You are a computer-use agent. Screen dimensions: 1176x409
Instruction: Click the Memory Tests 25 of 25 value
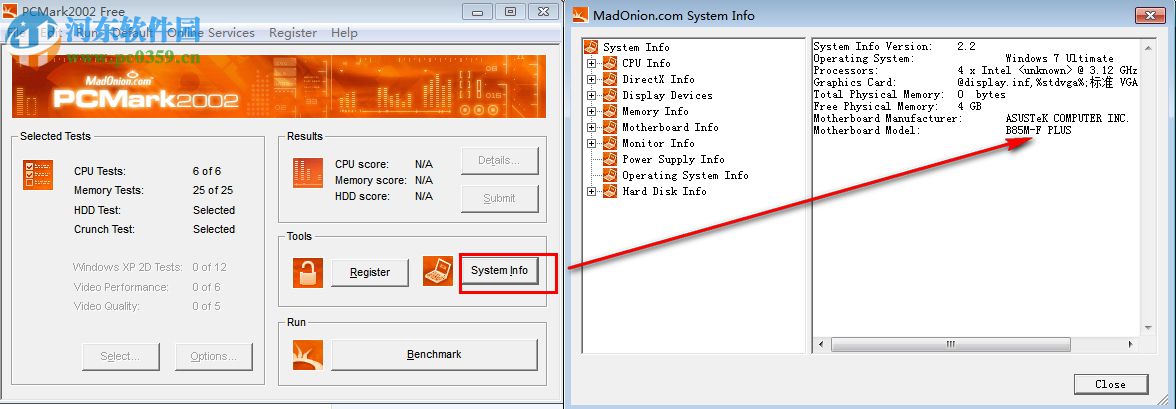pyautogui.click(x=213, y=191)
